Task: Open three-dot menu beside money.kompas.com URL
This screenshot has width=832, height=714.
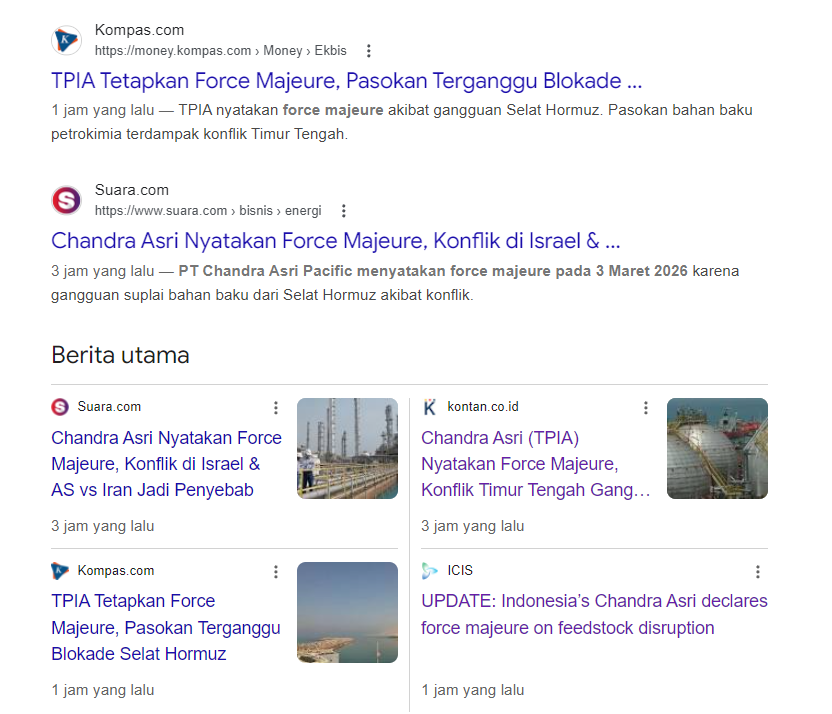Action: (369, 51)
